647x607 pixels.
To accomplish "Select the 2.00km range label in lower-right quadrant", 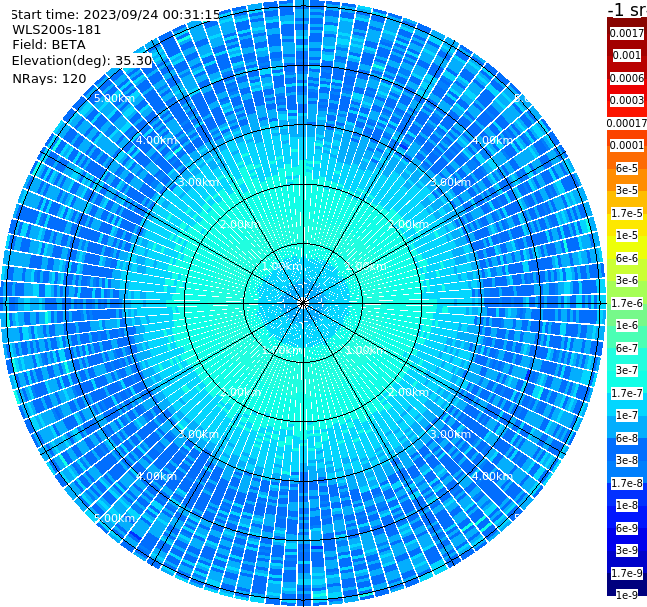I will [409, 392].
